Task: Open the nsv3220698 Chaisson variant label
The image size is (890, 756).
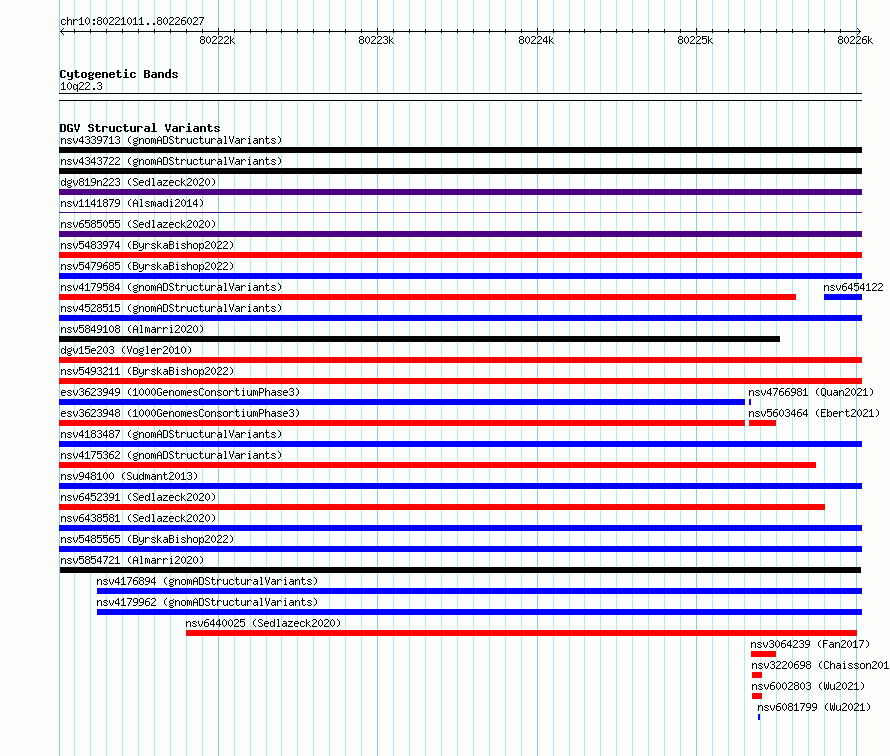Action: pyautogui.click(x=820, y=665)
